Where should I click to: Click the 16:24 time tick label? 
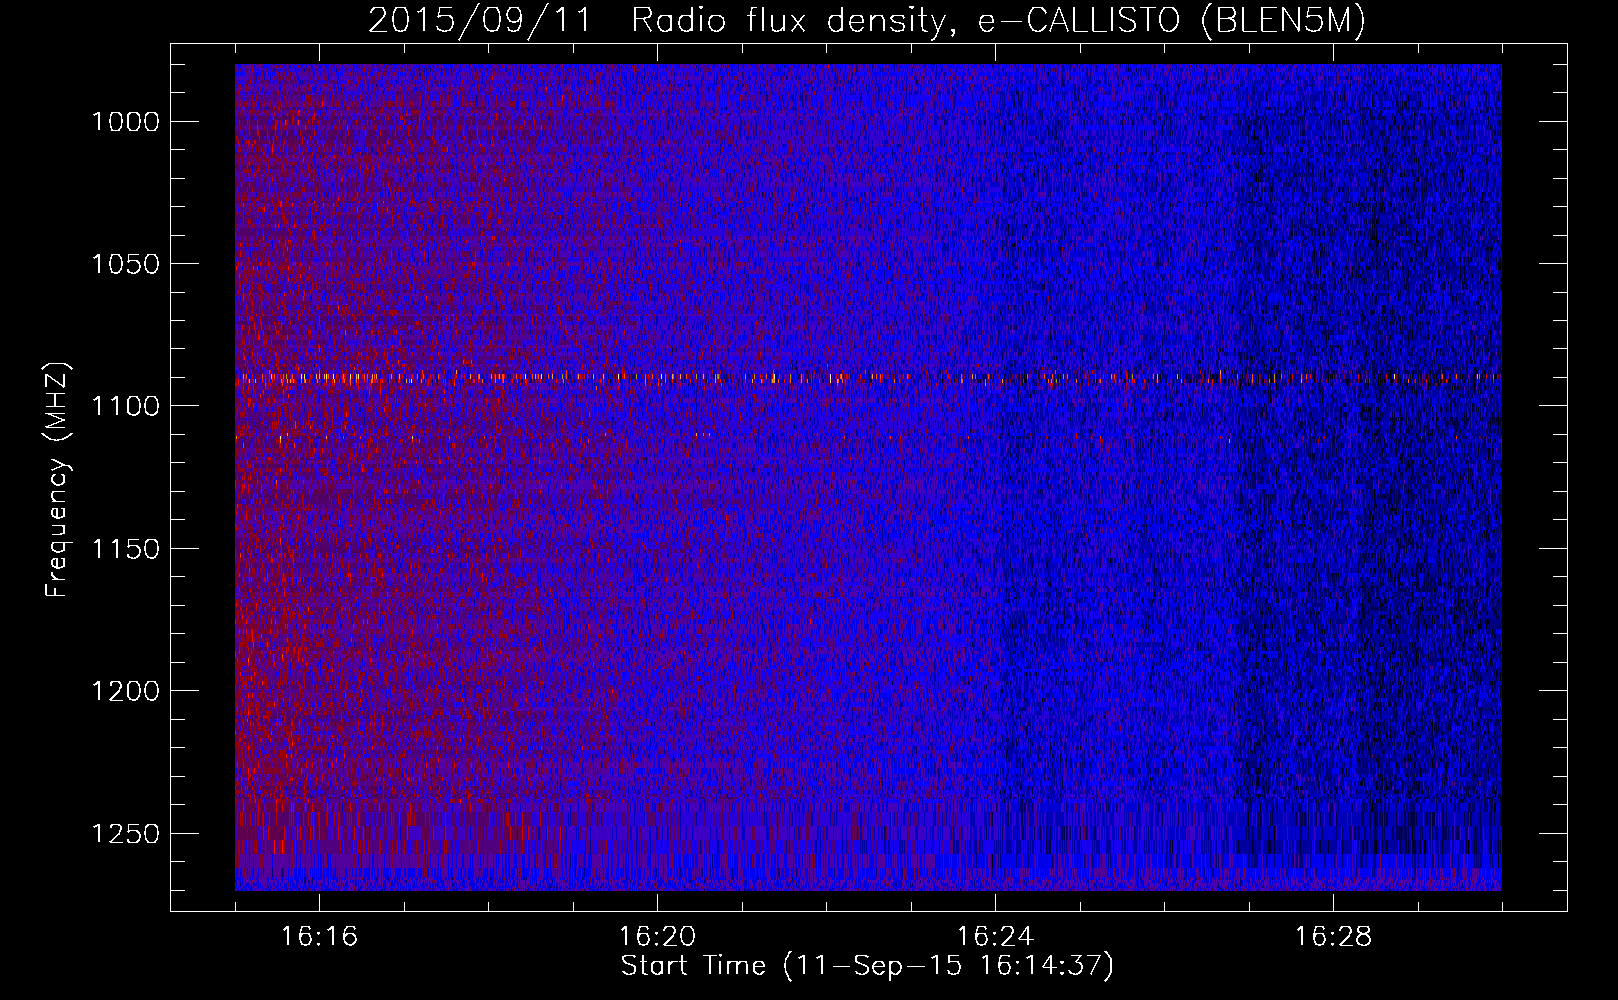[995, 937]
